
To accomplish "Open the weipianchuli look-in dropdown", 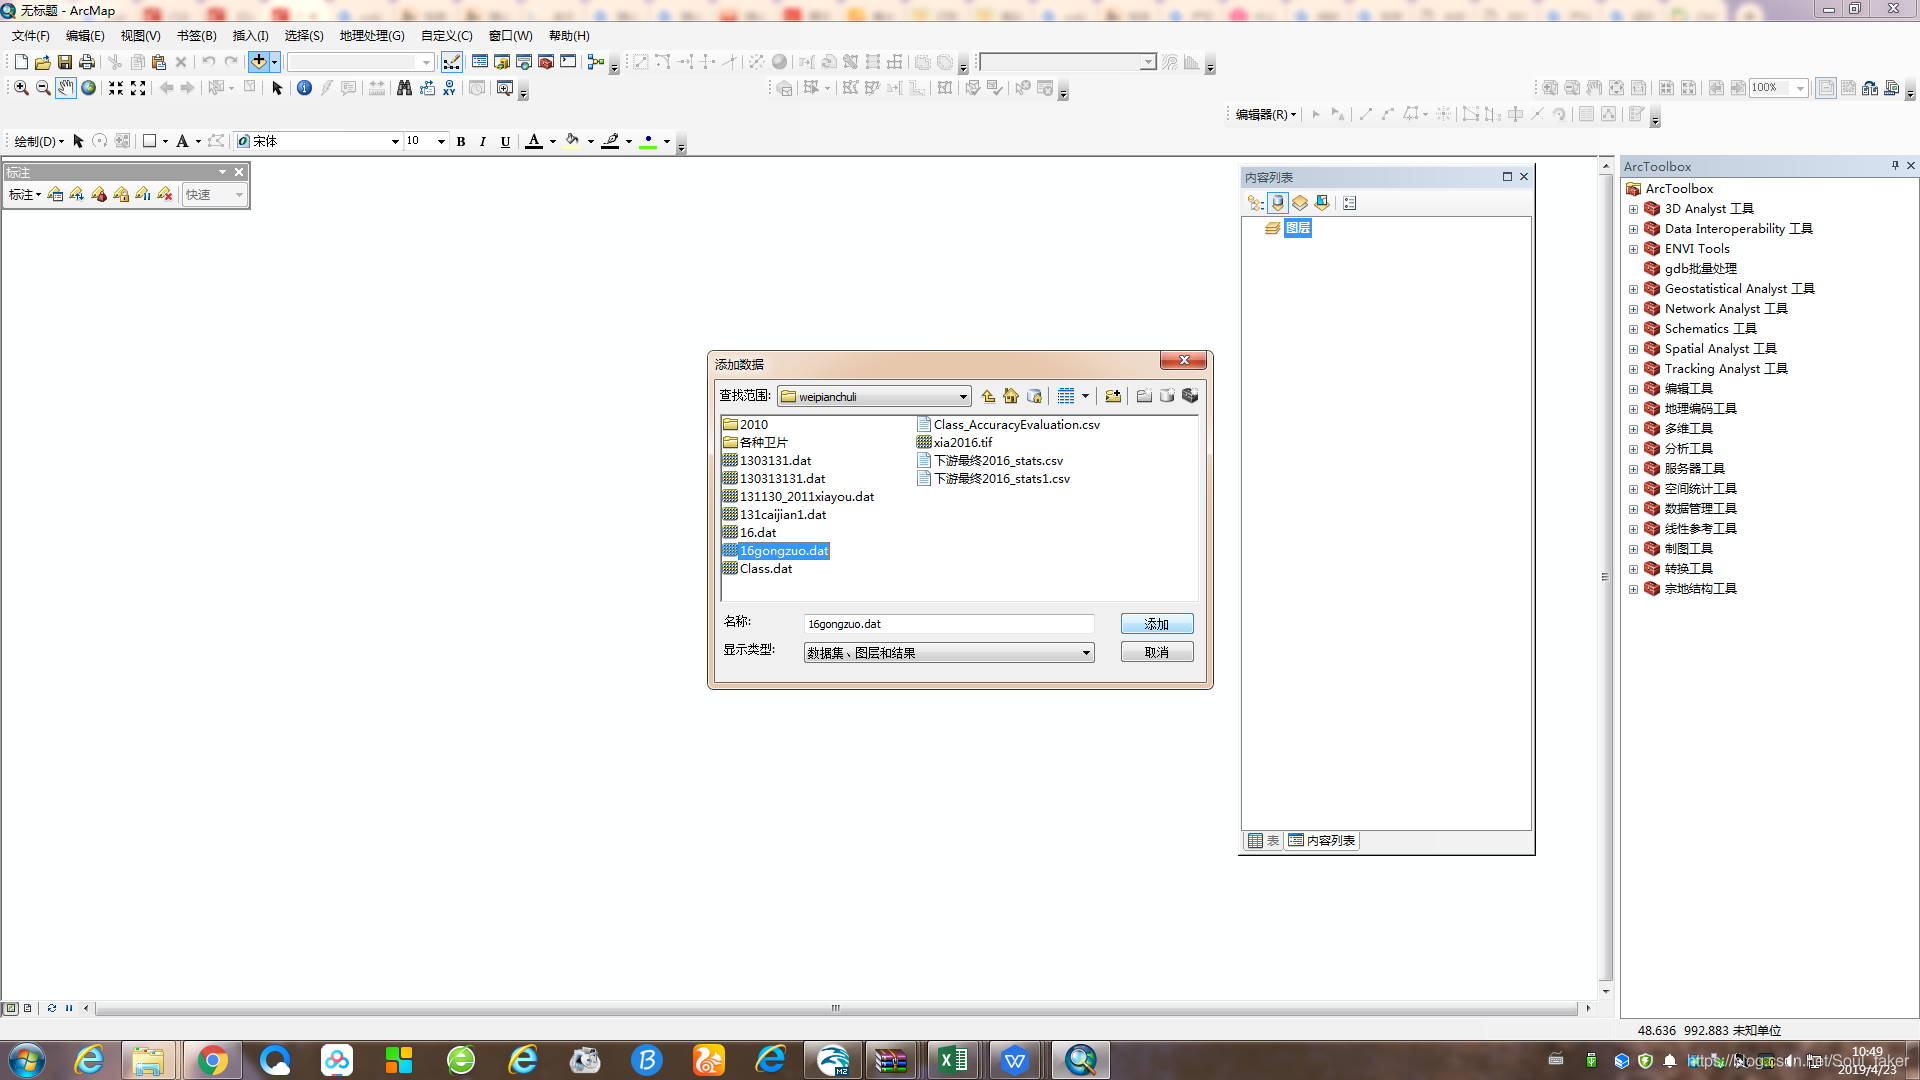I will pos(963,396).
